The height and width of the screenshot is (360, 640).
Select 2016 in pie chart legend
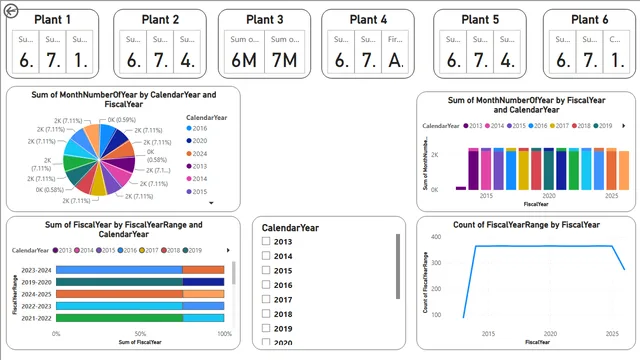click(197, 128)
